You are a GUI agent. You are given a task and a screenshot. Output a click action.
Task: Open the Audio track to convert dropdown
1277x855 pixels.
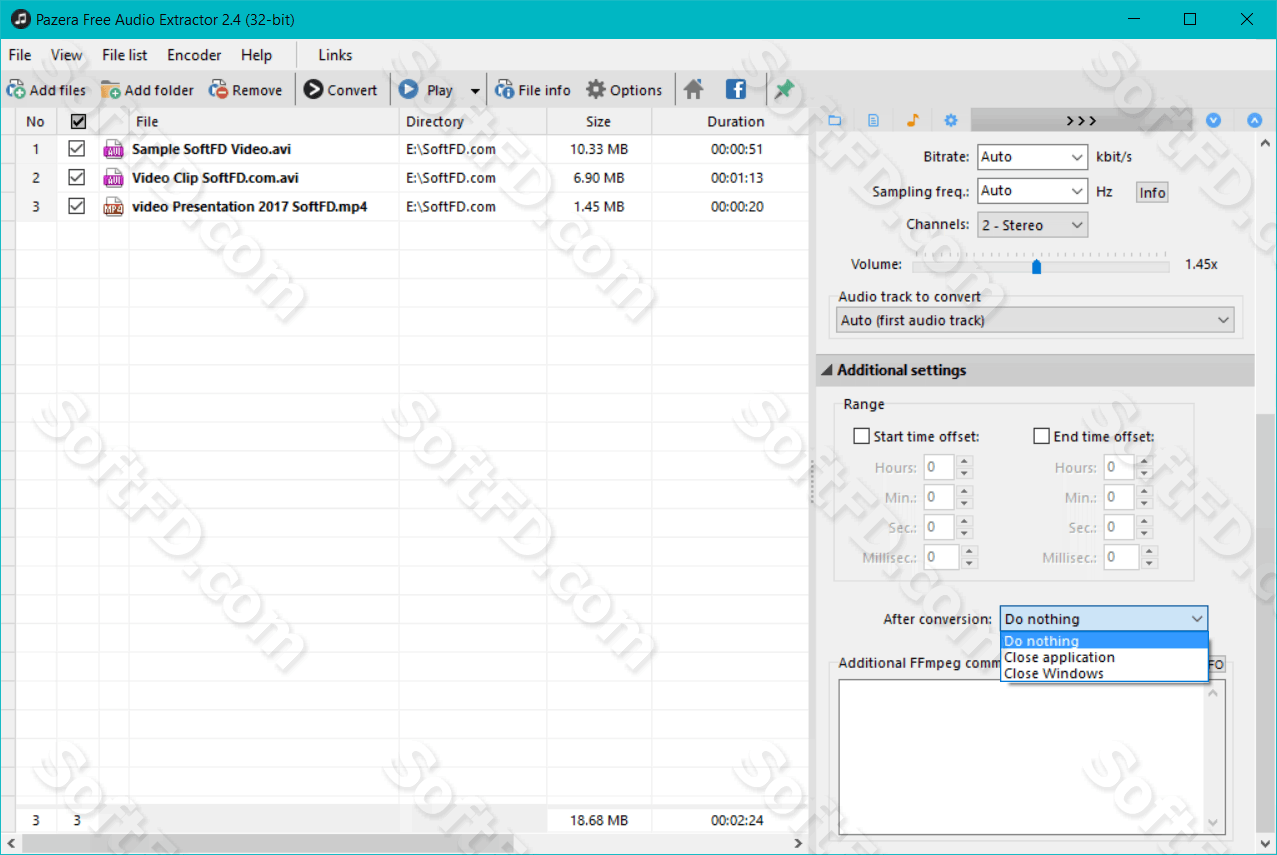(1035, 320)
